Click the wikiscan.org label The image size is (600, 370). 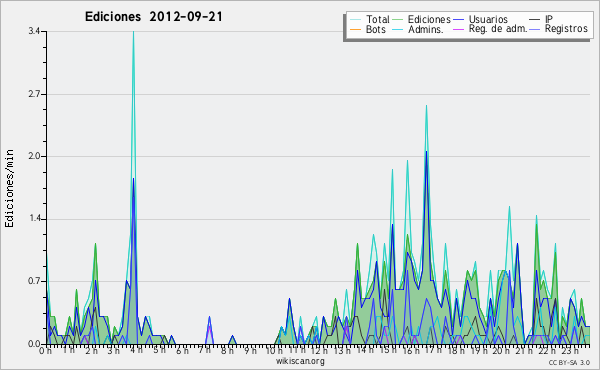pos(300,361)
